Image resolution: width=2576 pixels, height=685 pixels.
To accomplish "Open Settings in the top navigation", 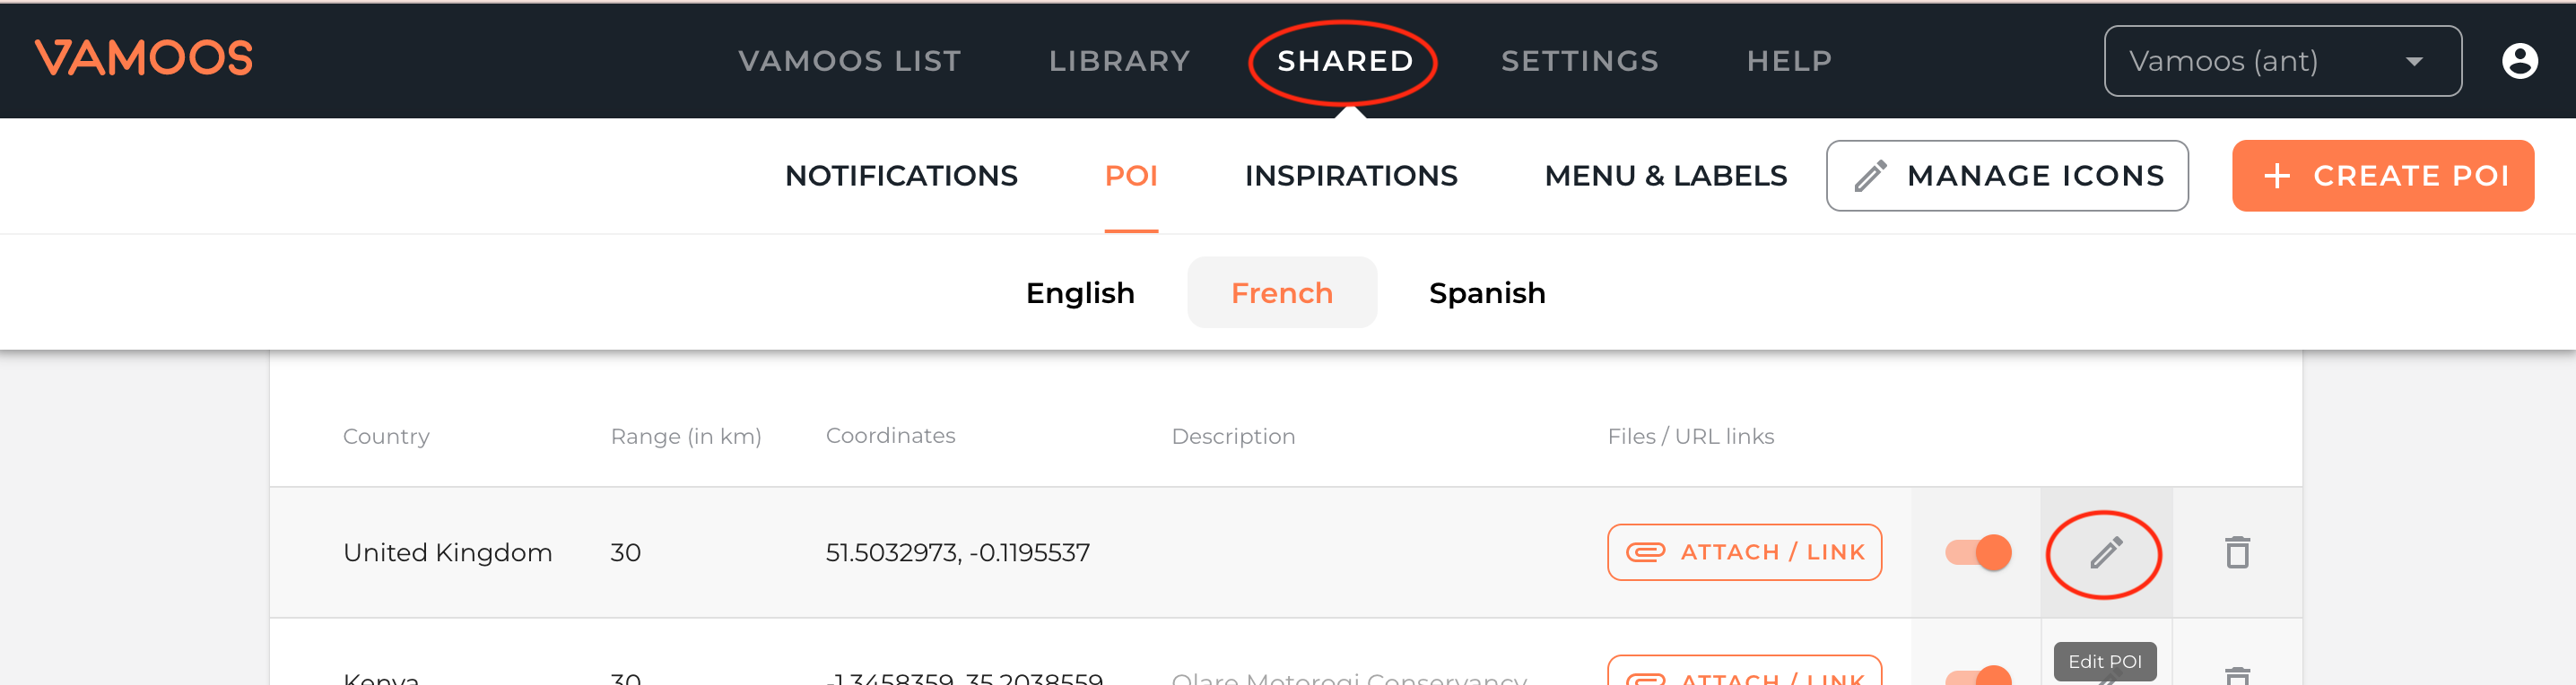I will (1579, 61).
